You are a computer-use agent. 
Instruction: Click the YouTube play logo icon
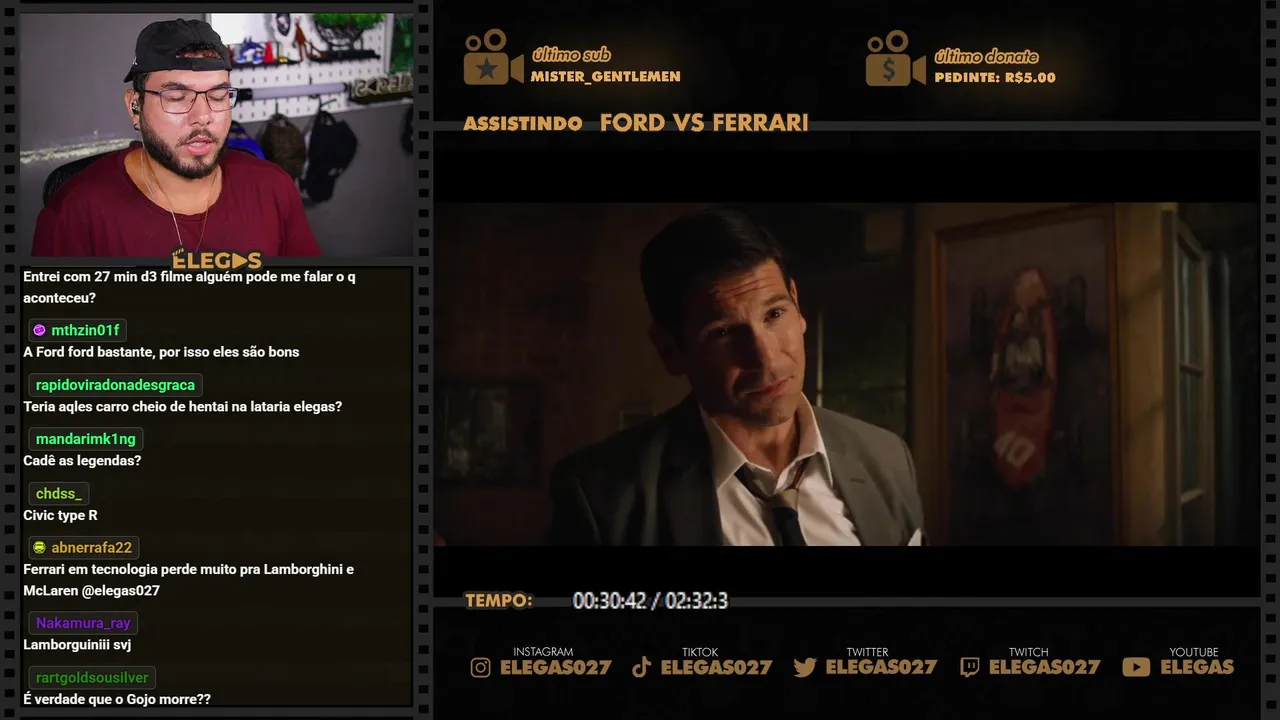[1136, 667]
